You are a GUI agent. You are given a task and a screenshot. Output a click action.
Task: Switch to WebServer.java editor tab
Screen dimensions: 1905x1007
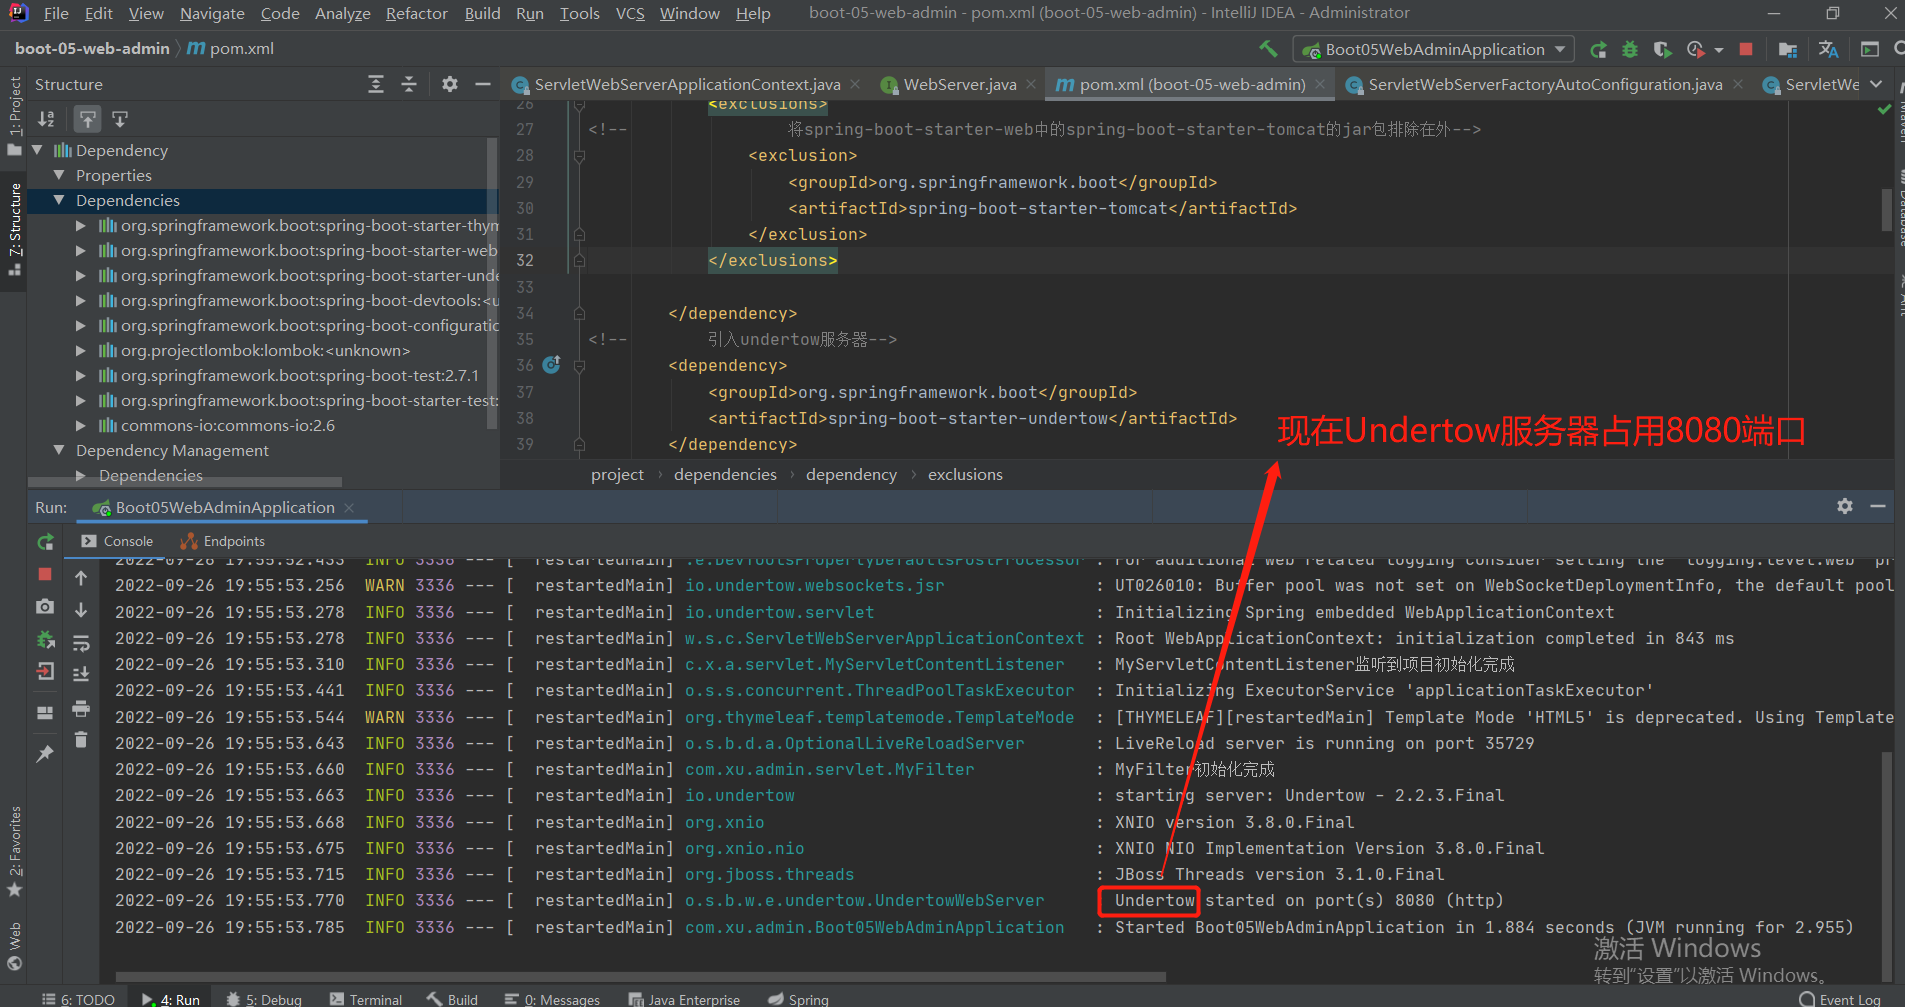[x=960, y=85]
